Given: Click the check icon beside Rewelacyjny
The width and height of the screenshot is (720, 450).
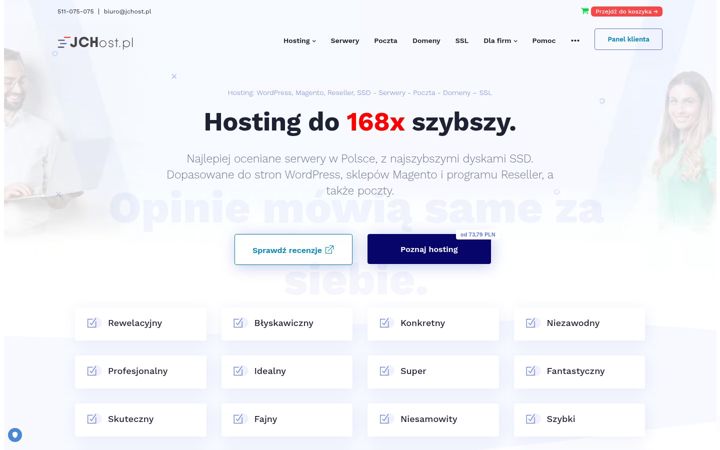Looking at the screenshot, I should coord(92,323).
